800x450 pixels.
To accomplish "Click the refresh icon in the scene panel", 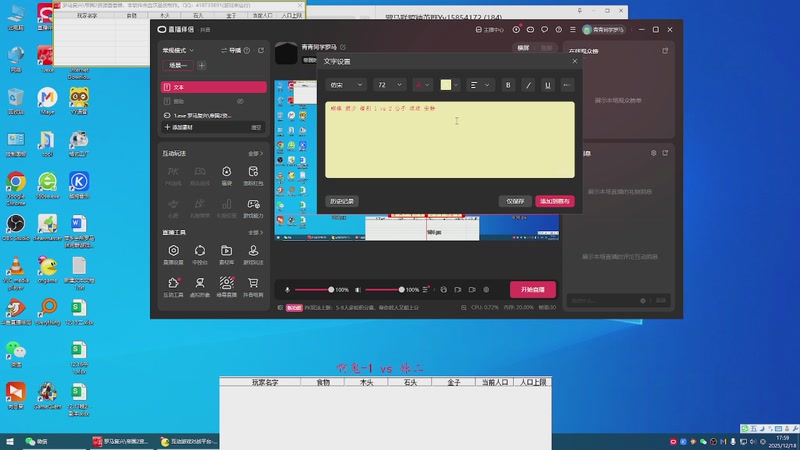I will click(x=261, y=51).
